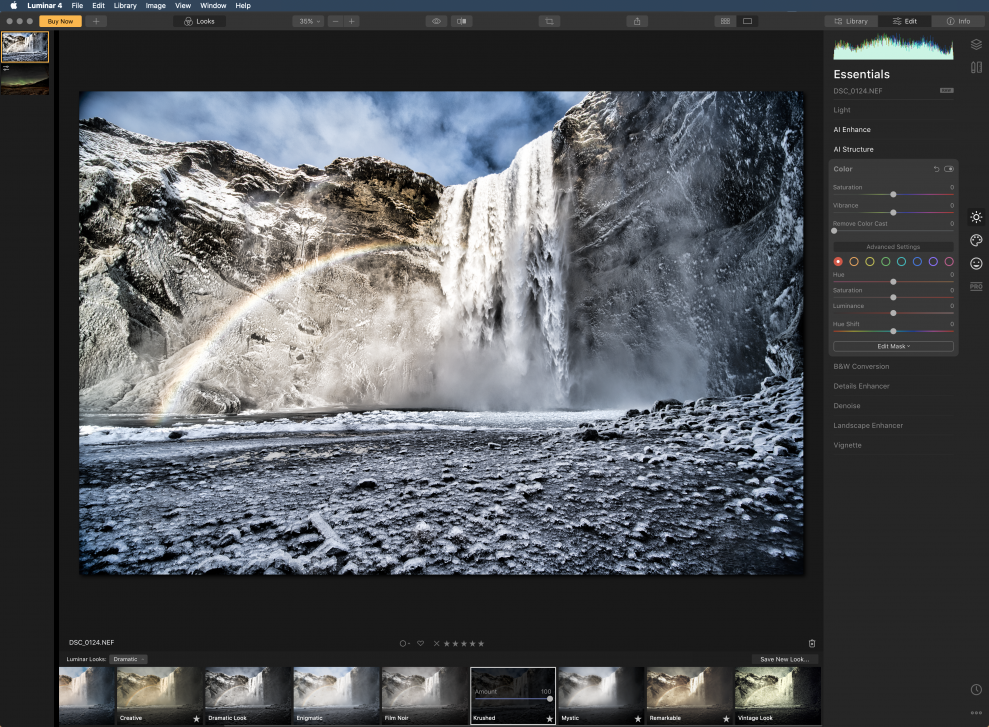Open the Canvas tools icon
This screenshot has width=989, height=727.
click(x=976, y=68)
